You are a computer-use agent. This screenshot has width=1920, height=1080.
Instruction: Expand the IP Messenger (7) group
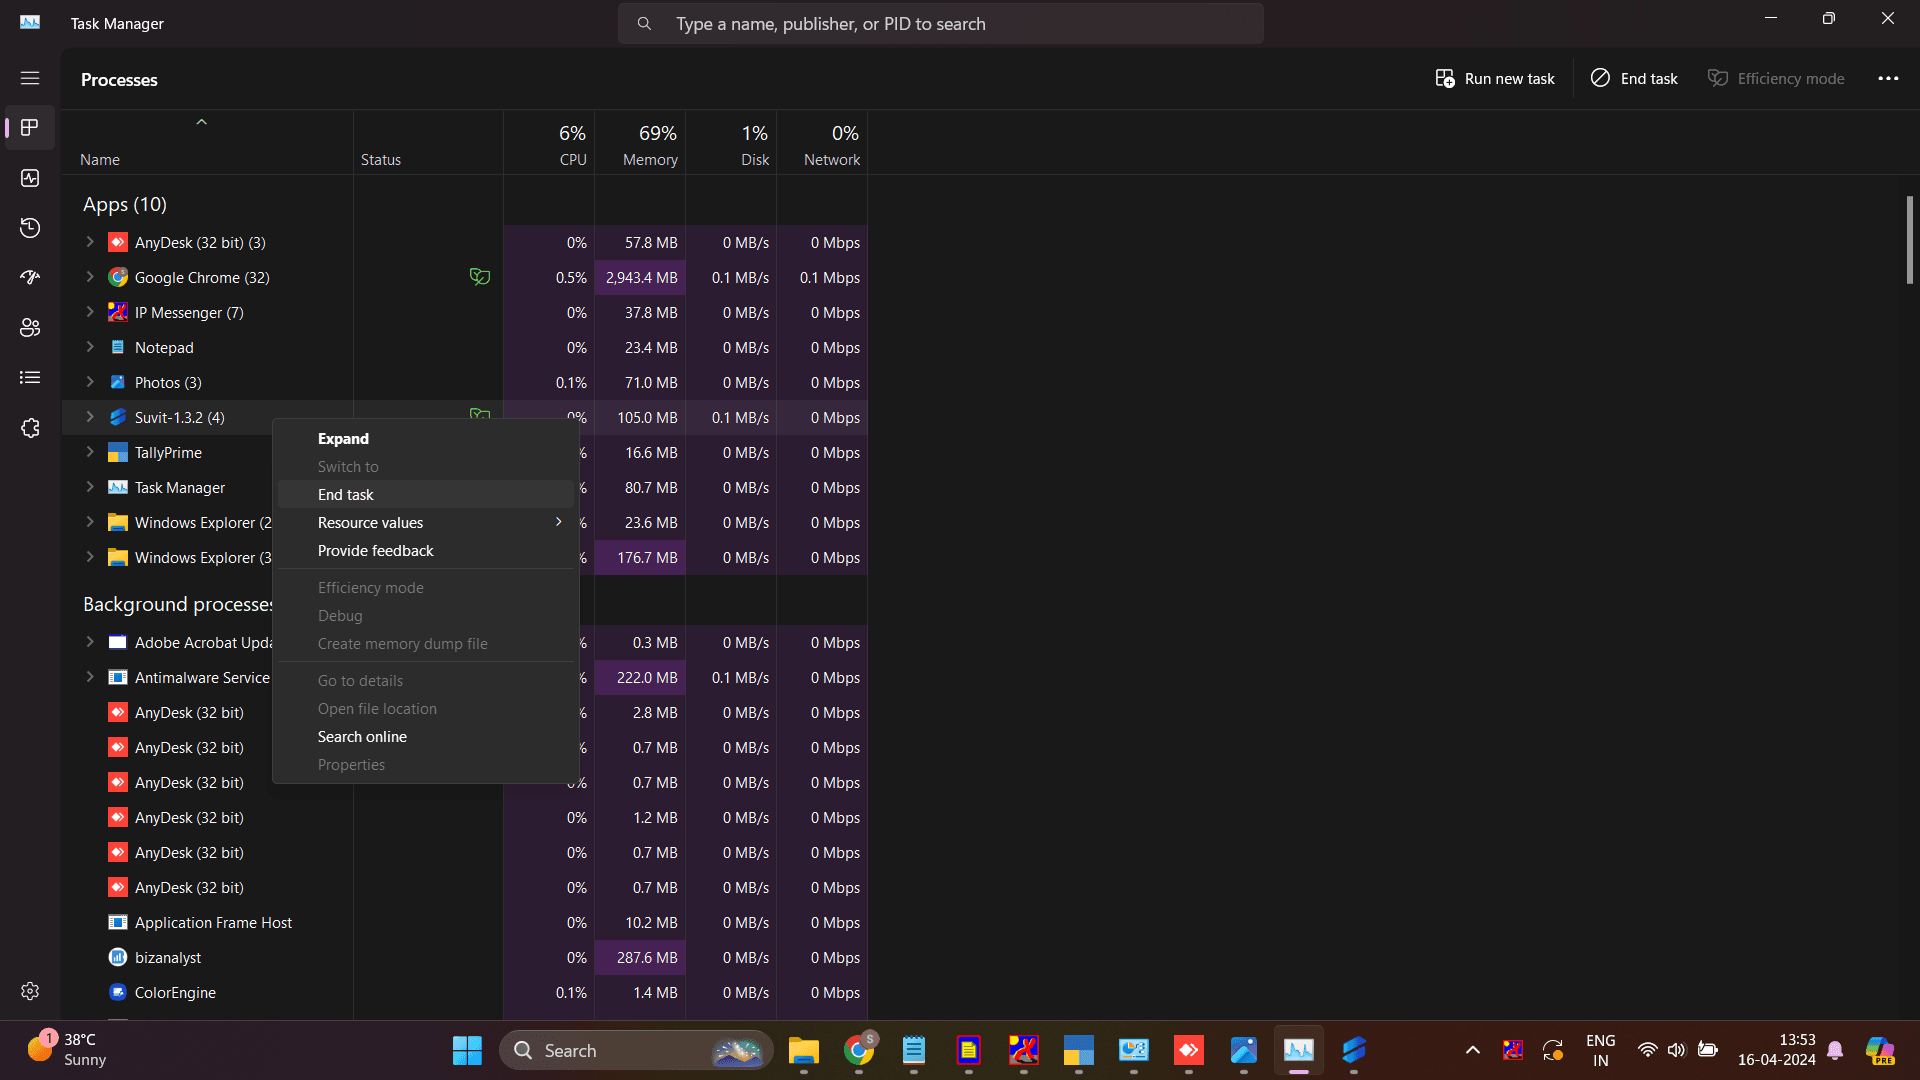click(x=90, y=312)
